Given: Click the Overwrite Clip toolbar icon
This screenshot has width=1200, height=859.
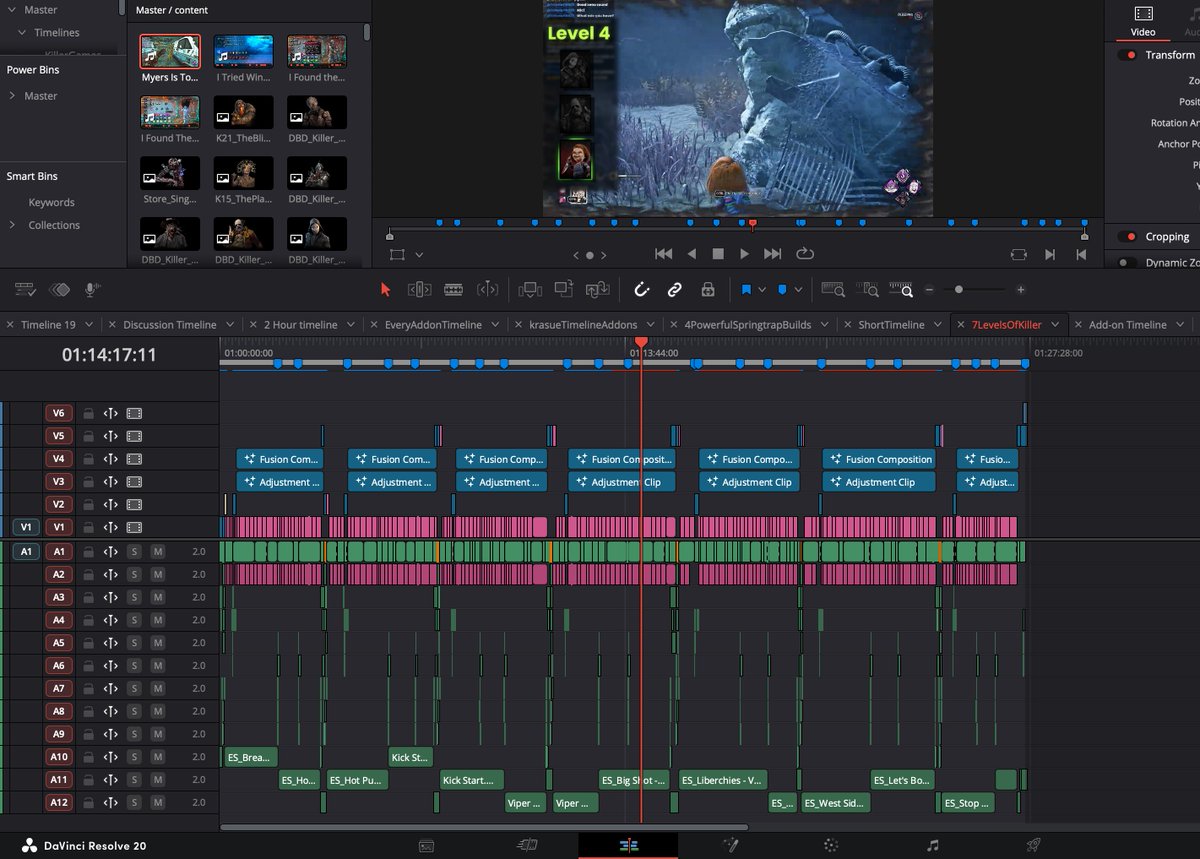Looking at the screenshot, I should click(x=564, y=290).
